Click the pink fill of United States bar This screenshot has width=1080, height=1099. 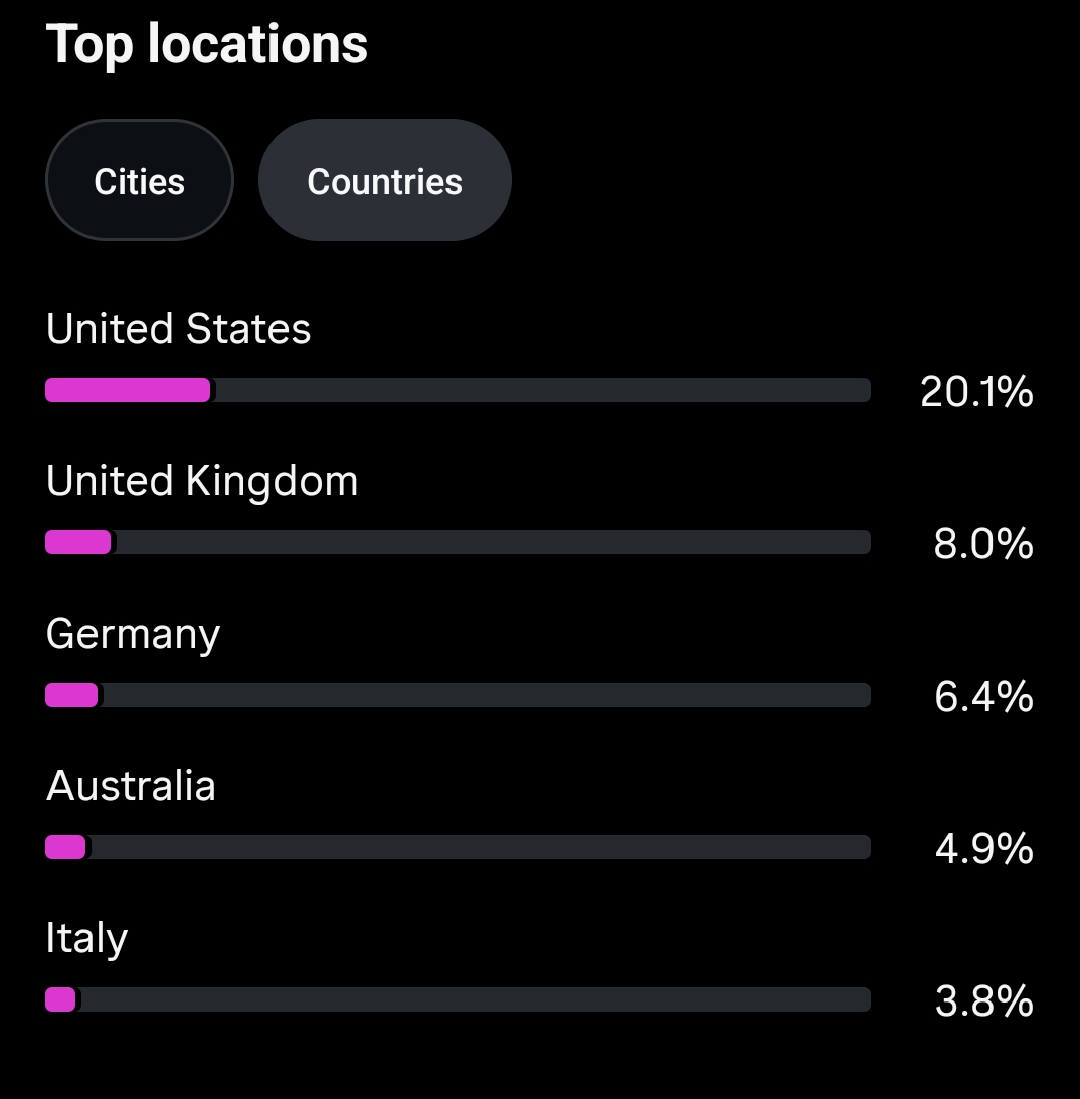(x=128, y=390)
